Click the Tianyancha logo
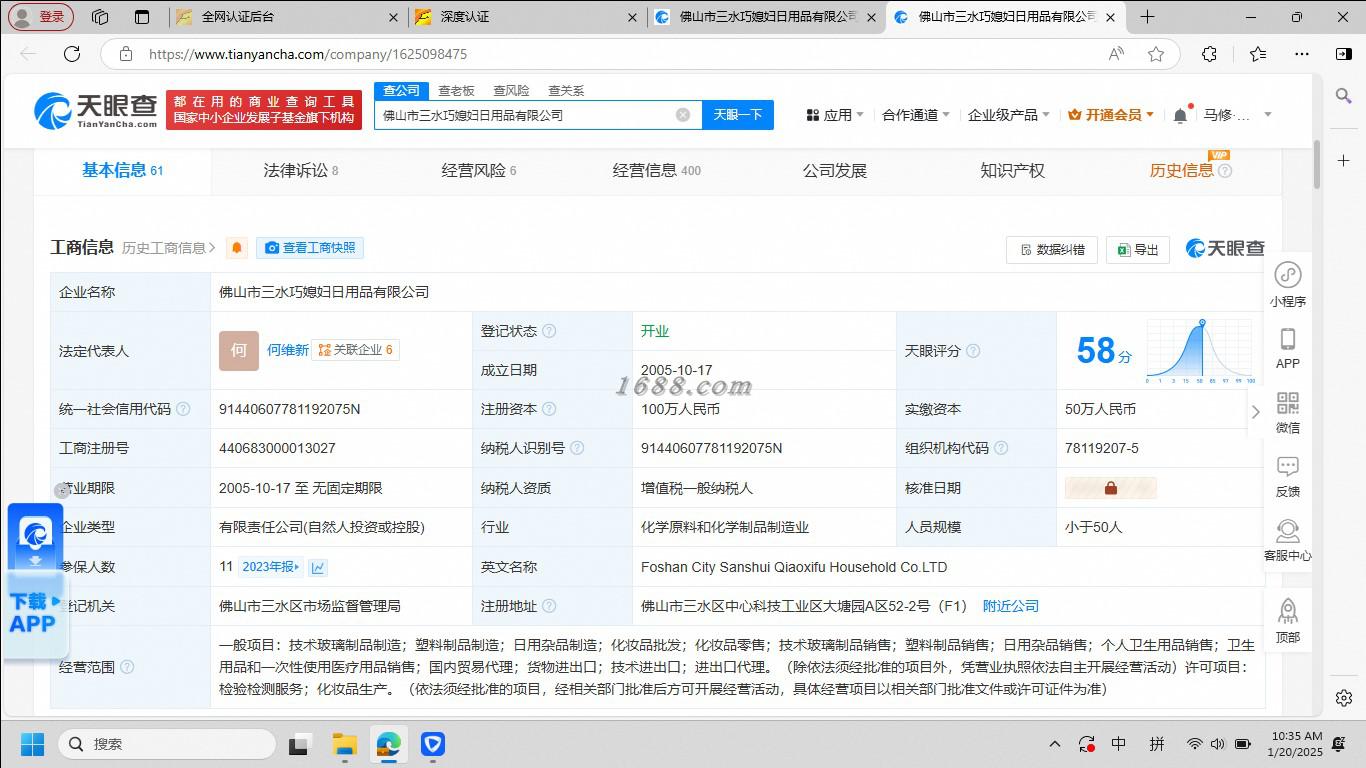Viewport: 1366px width, 768px height. (x=96, y=110)
